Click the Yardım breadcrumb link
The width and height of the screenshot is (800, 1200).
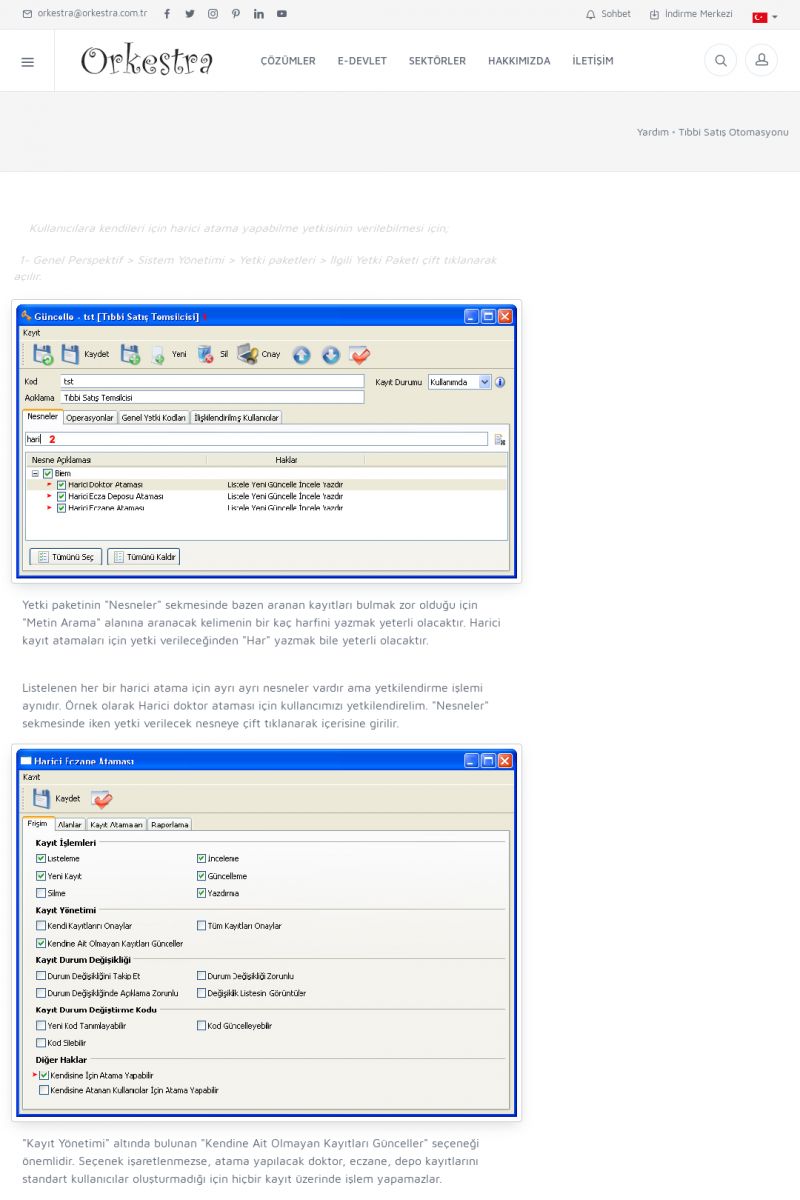[x=652, y=132]
